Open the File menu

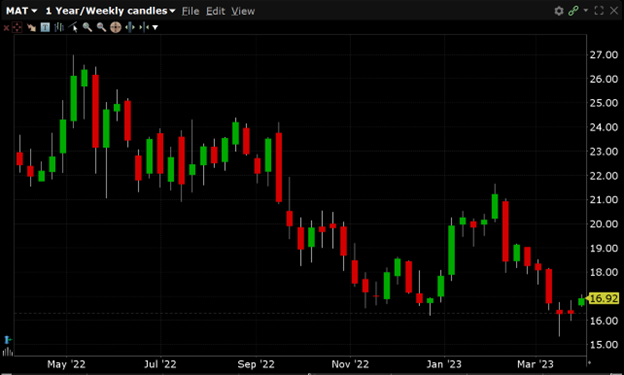[x=190, y=11]
